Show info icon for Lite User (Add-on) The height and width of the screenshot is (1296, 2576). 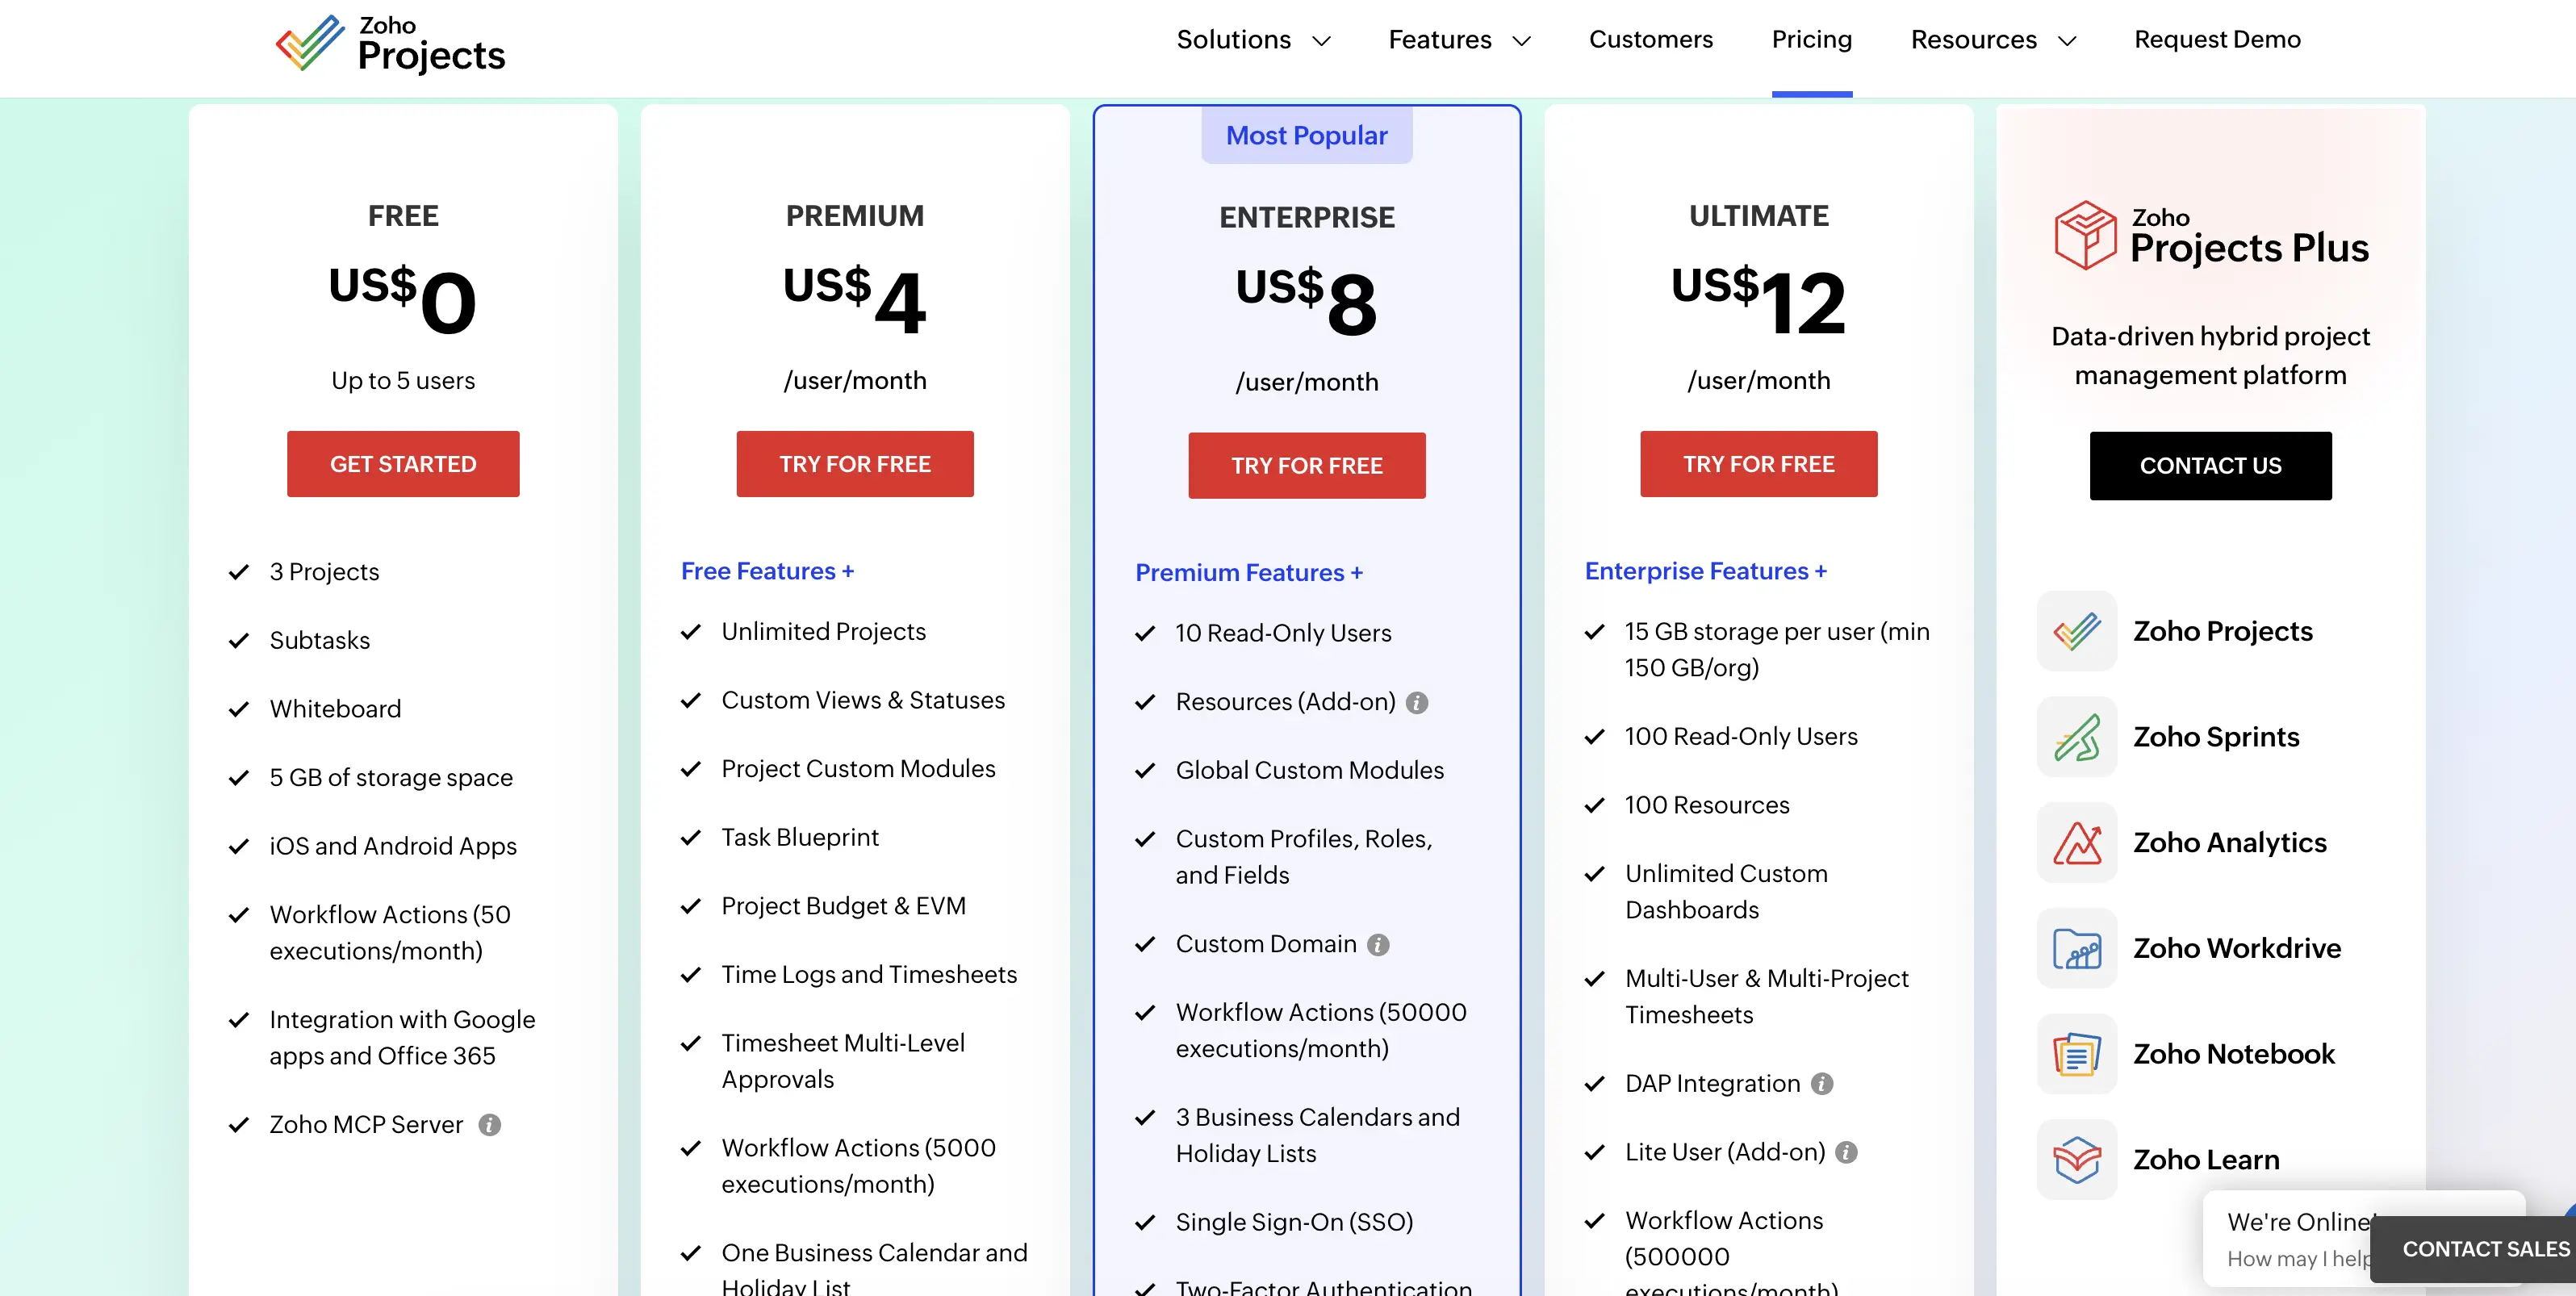[x=1847, y=1153]
